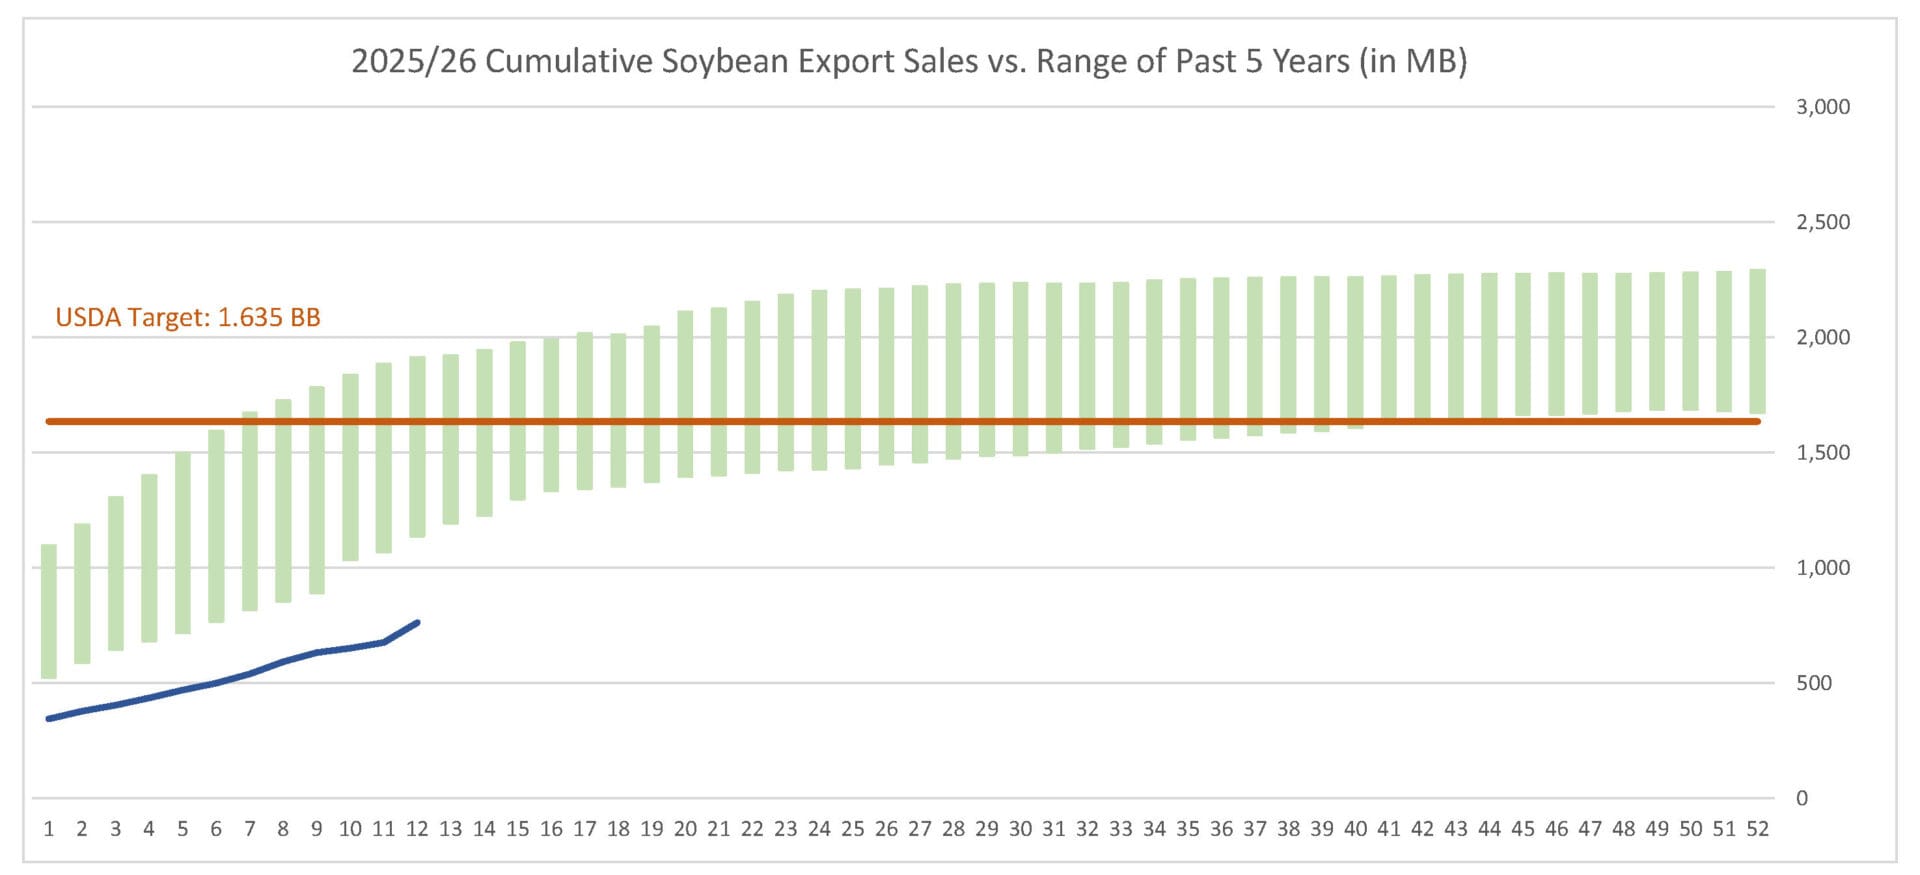Select week 26 on the x-axis
Image resolution: width=1920 pixels, height=875 pixels.
[x=886, y=829]
